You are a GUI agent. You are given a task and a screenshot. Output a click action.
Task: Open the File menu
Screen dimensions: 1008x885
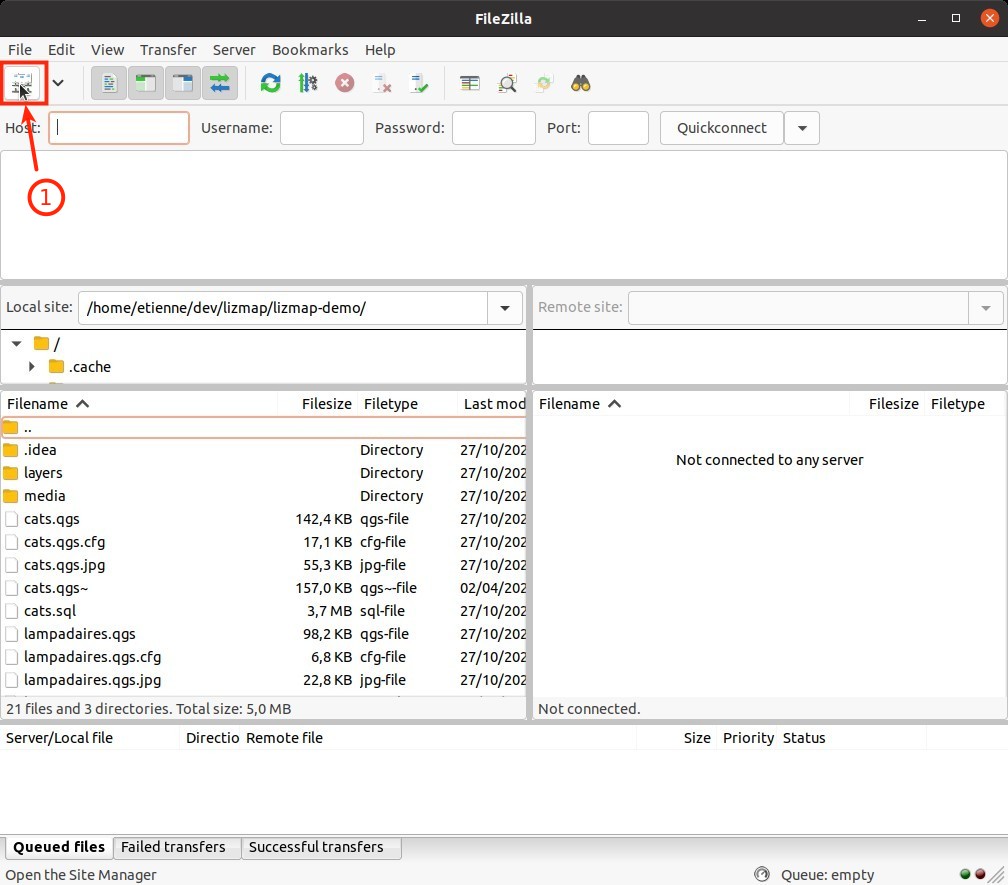(x=20, y=49)
